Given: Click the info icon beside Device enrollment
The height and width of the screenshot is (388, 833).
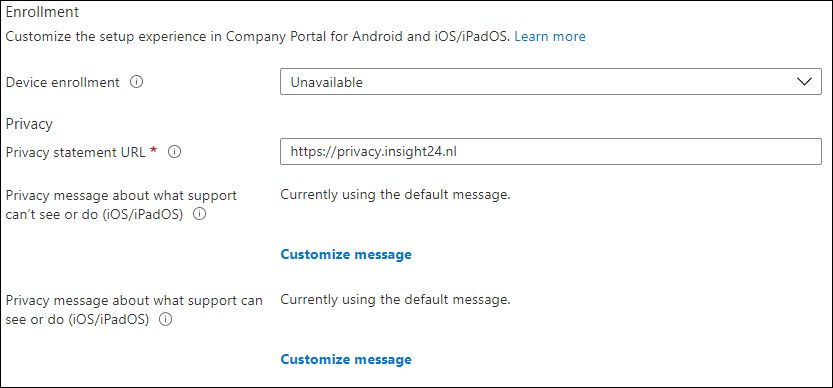Looking at the screenshot, I should (x=137, y=82).
